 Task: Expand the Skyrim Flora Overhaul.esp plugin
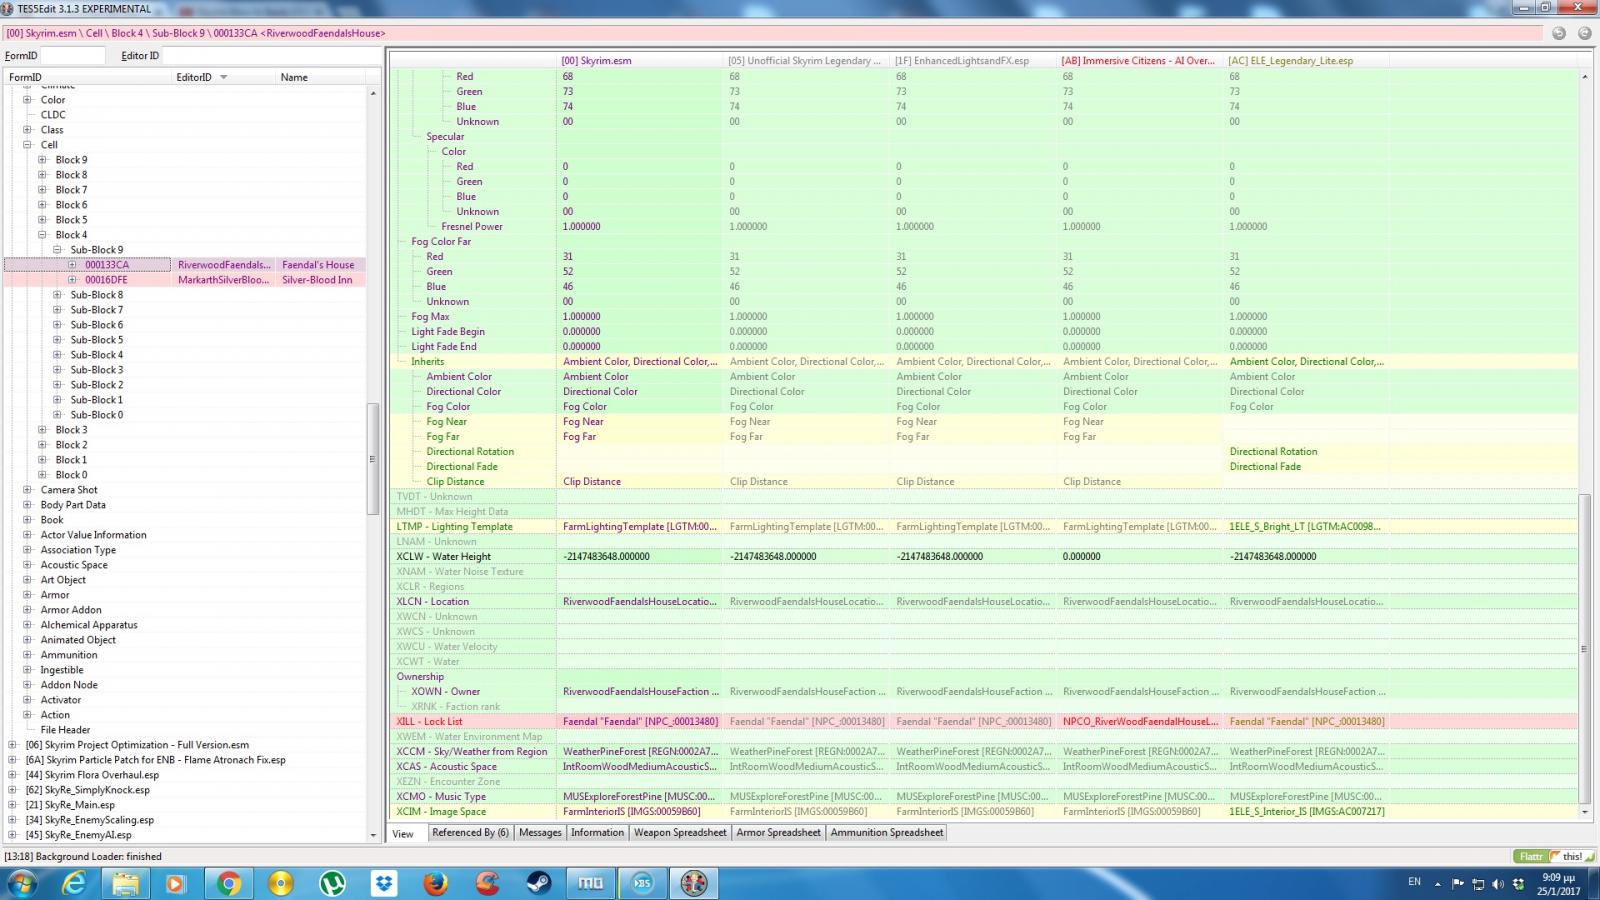click(x=12, y=775)
